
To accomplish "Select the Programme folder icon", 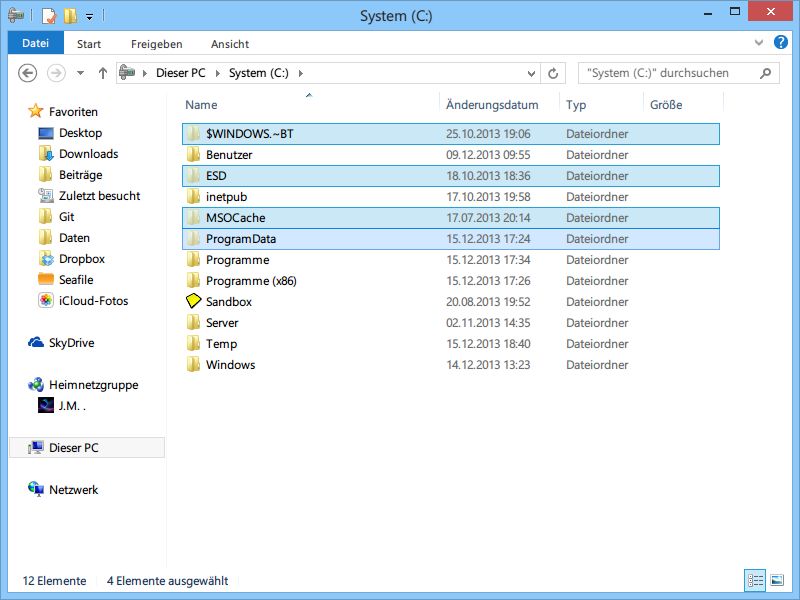I will 193,260.
